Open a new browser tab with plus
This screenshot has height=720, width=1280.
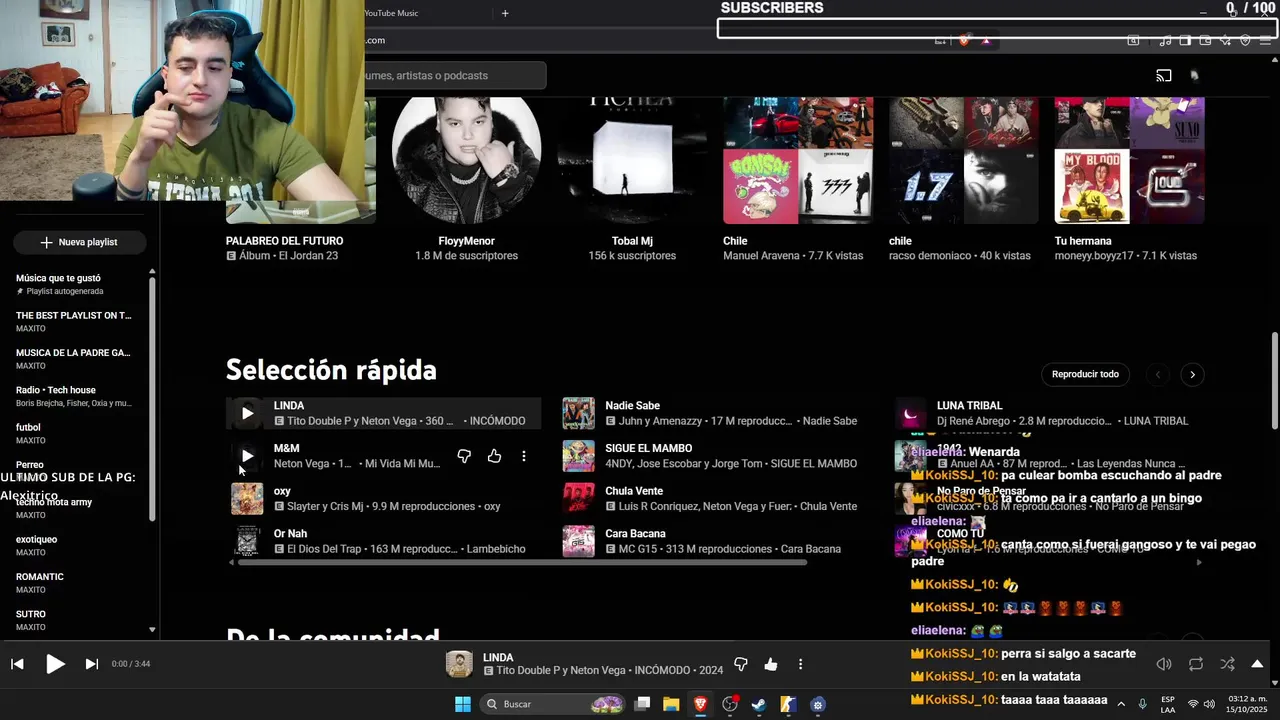coord(505,13)
